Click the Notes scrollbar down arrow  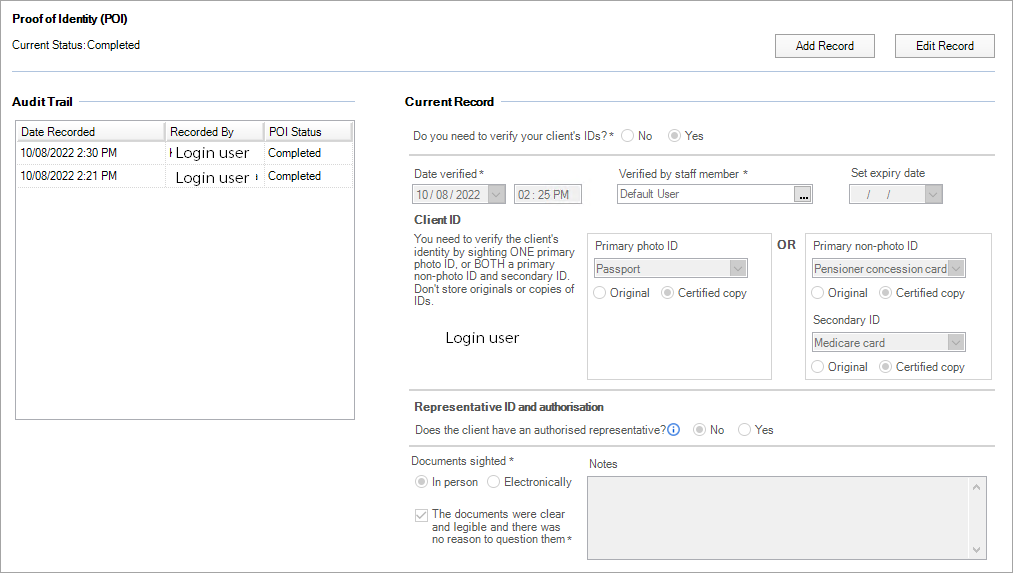tap(978, 549)
